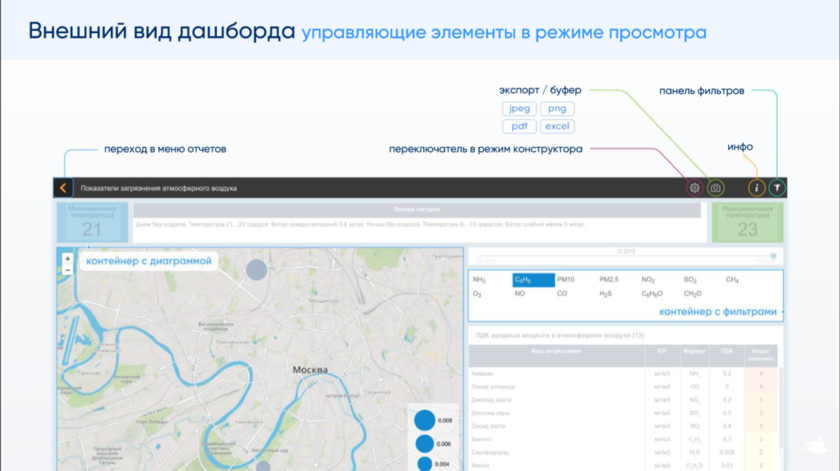Click the 'Вид загрязнения' column header
Viewport: 840px width, 471px height.
click(x=556, y=355)
